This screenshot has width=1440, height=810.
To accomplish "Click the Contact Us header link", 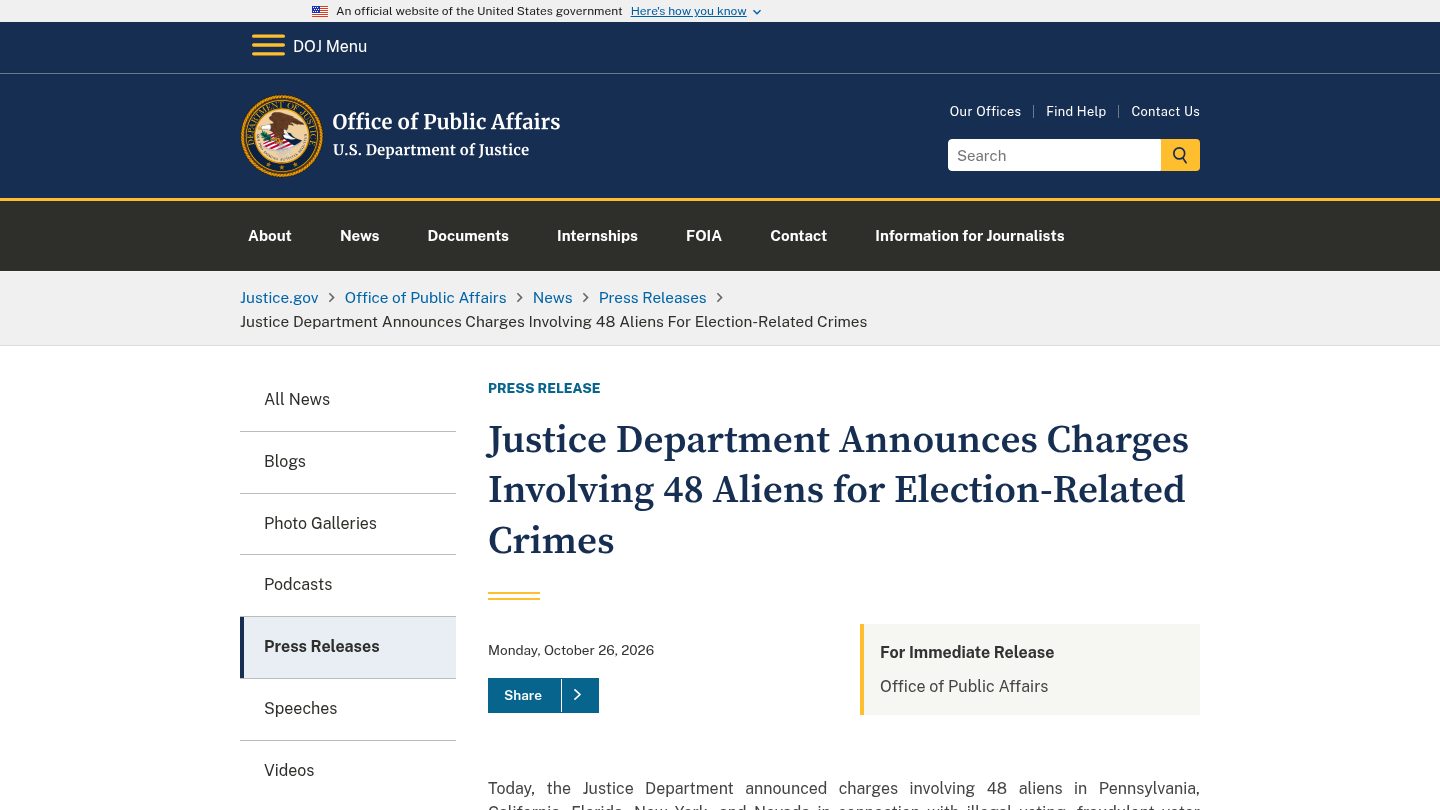I will point(1165,111).
